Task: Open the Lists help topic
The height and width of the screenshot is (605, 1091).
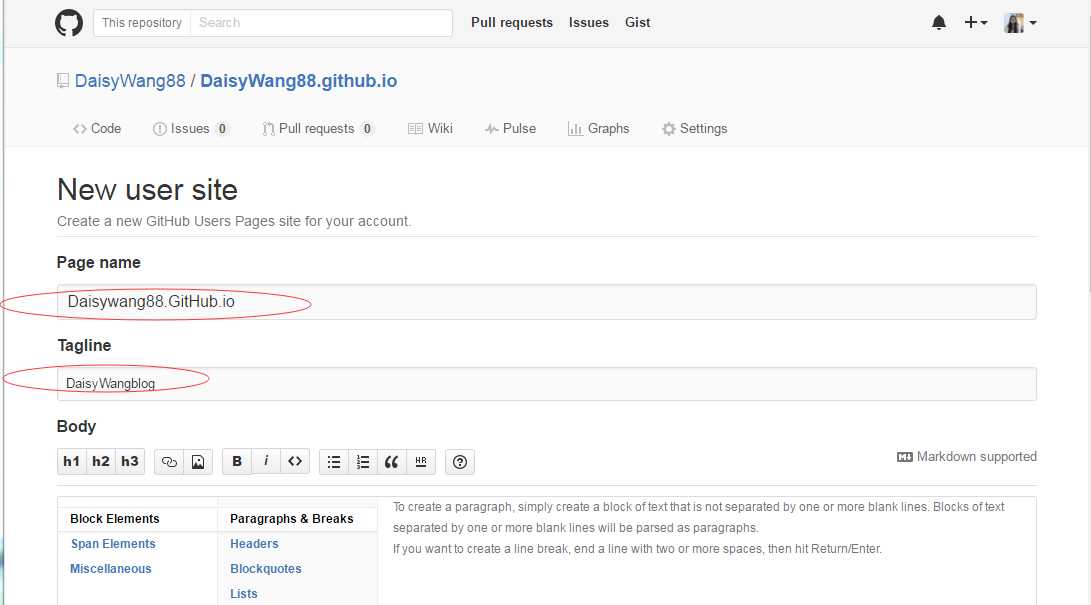Action: pyautogui.click(x=244, y=594)
